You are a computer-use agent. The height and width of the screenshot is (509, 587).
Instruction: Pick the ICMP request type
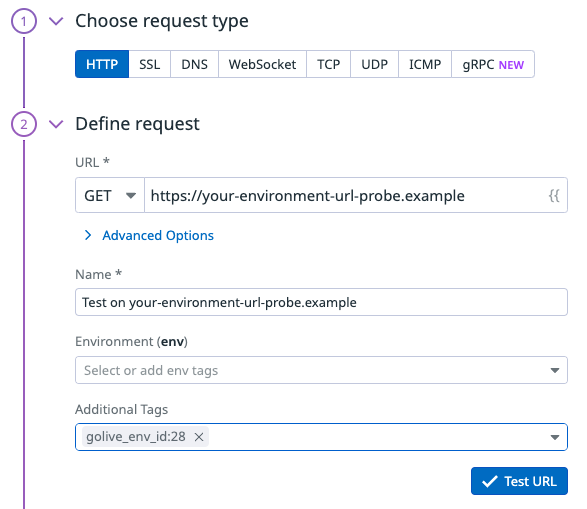click(x=425, y=64)
